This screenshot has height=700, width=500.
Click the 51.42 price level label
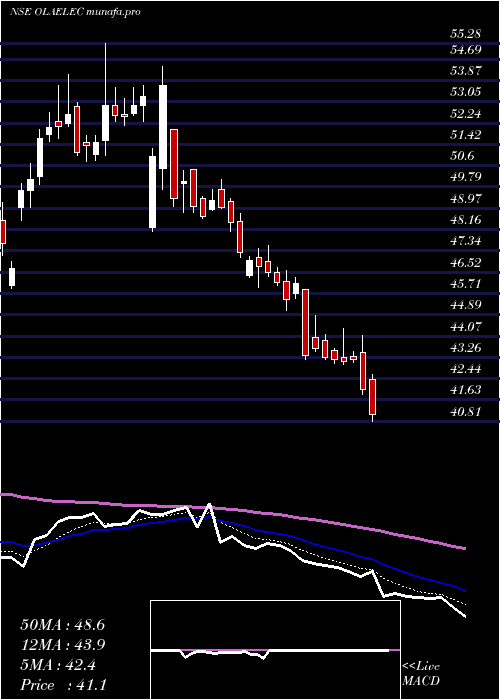(x=466, y=134)
